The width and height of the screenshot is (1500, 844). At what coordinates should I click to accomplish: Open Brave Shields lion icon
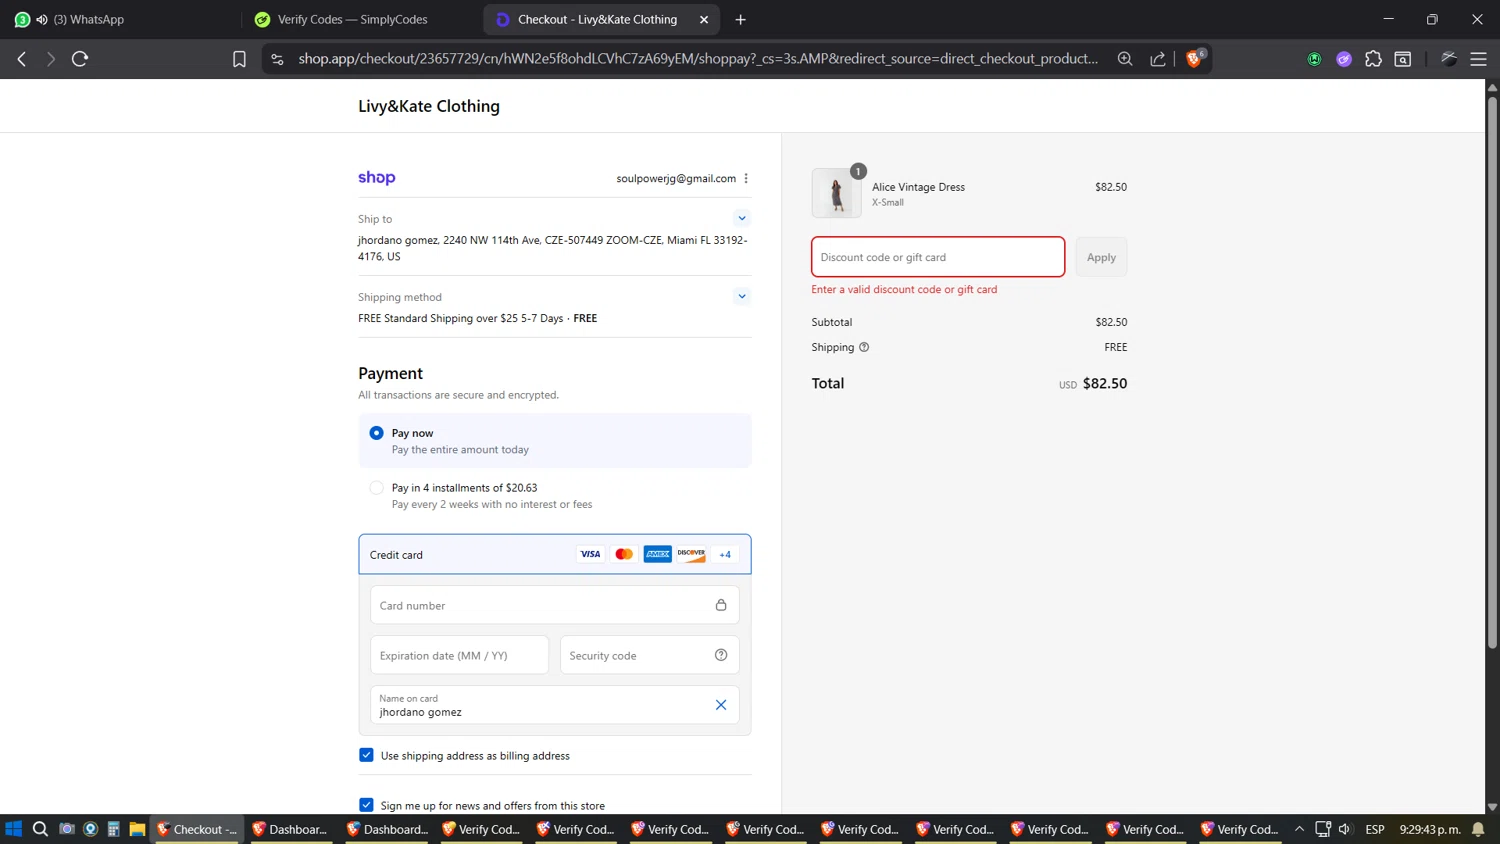(1195, 58)
